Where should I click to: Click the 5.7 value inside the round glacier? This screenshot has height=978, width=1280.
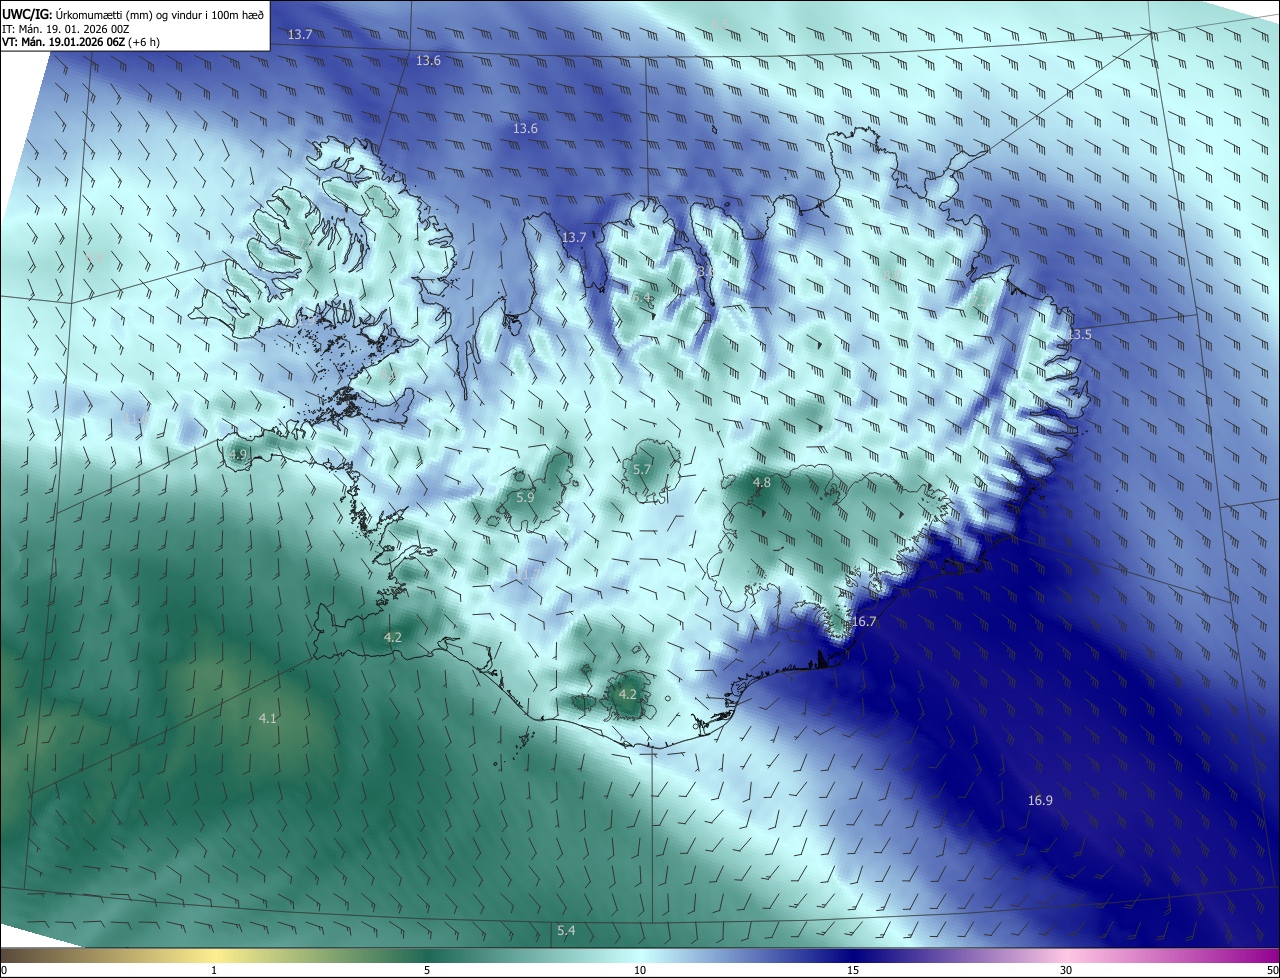[642, 469]
